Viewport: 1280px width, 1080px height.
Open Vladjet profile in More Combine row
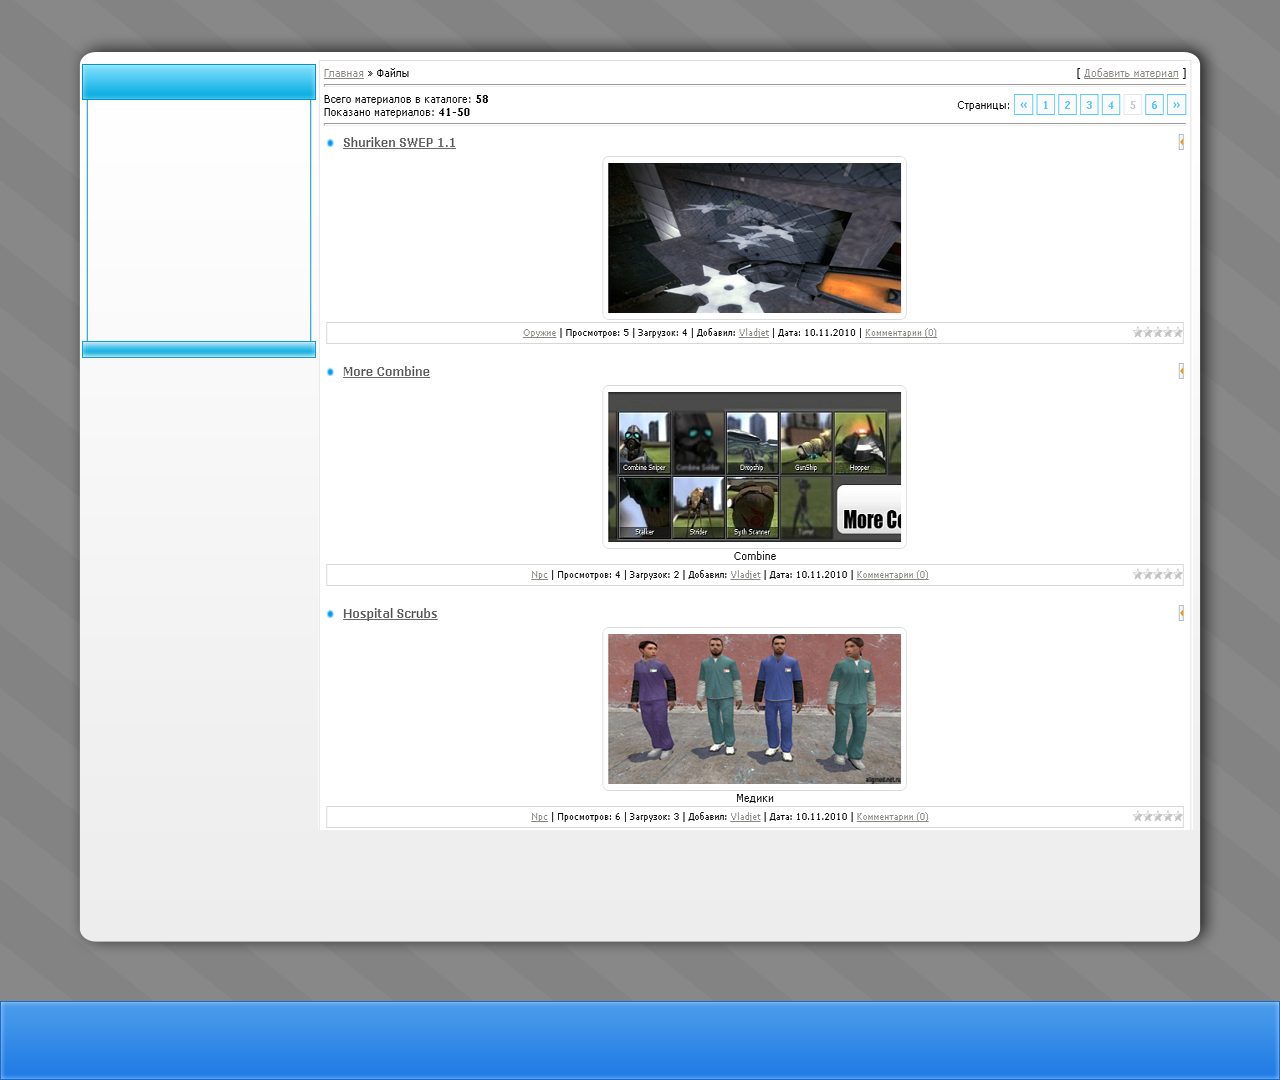click(746, 575)
